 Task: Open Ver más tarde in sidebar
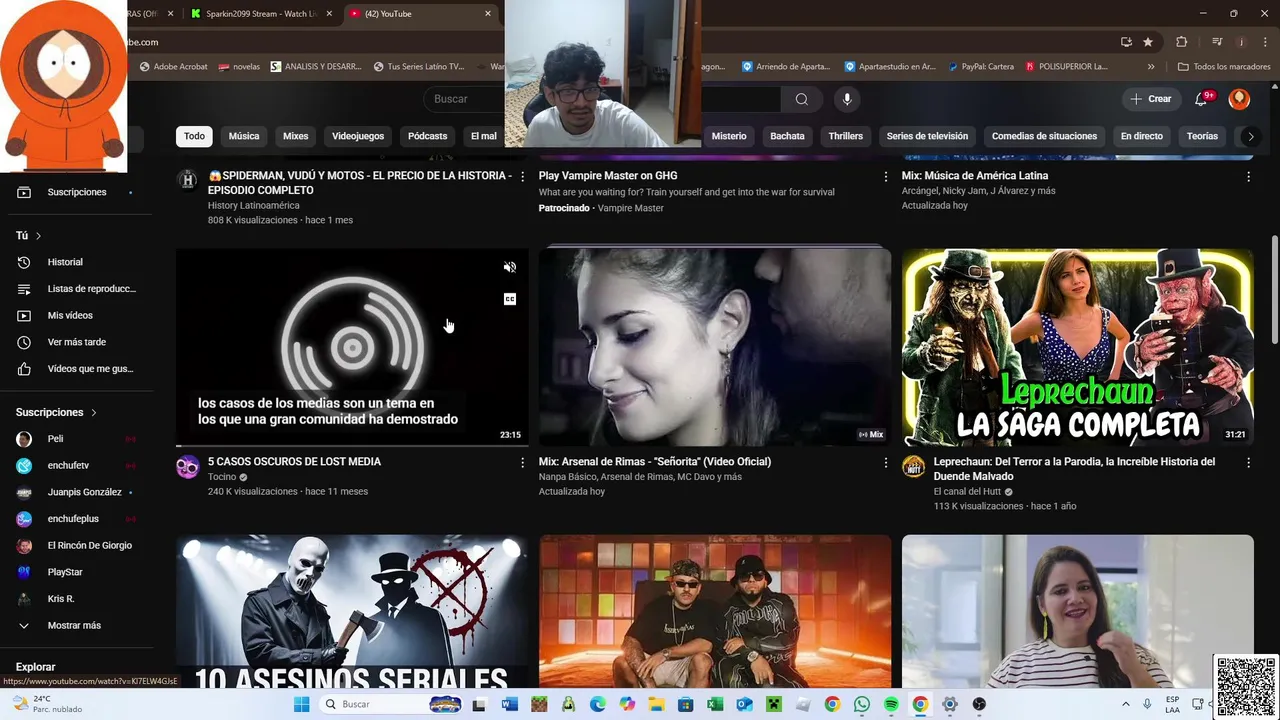point(76,342)
